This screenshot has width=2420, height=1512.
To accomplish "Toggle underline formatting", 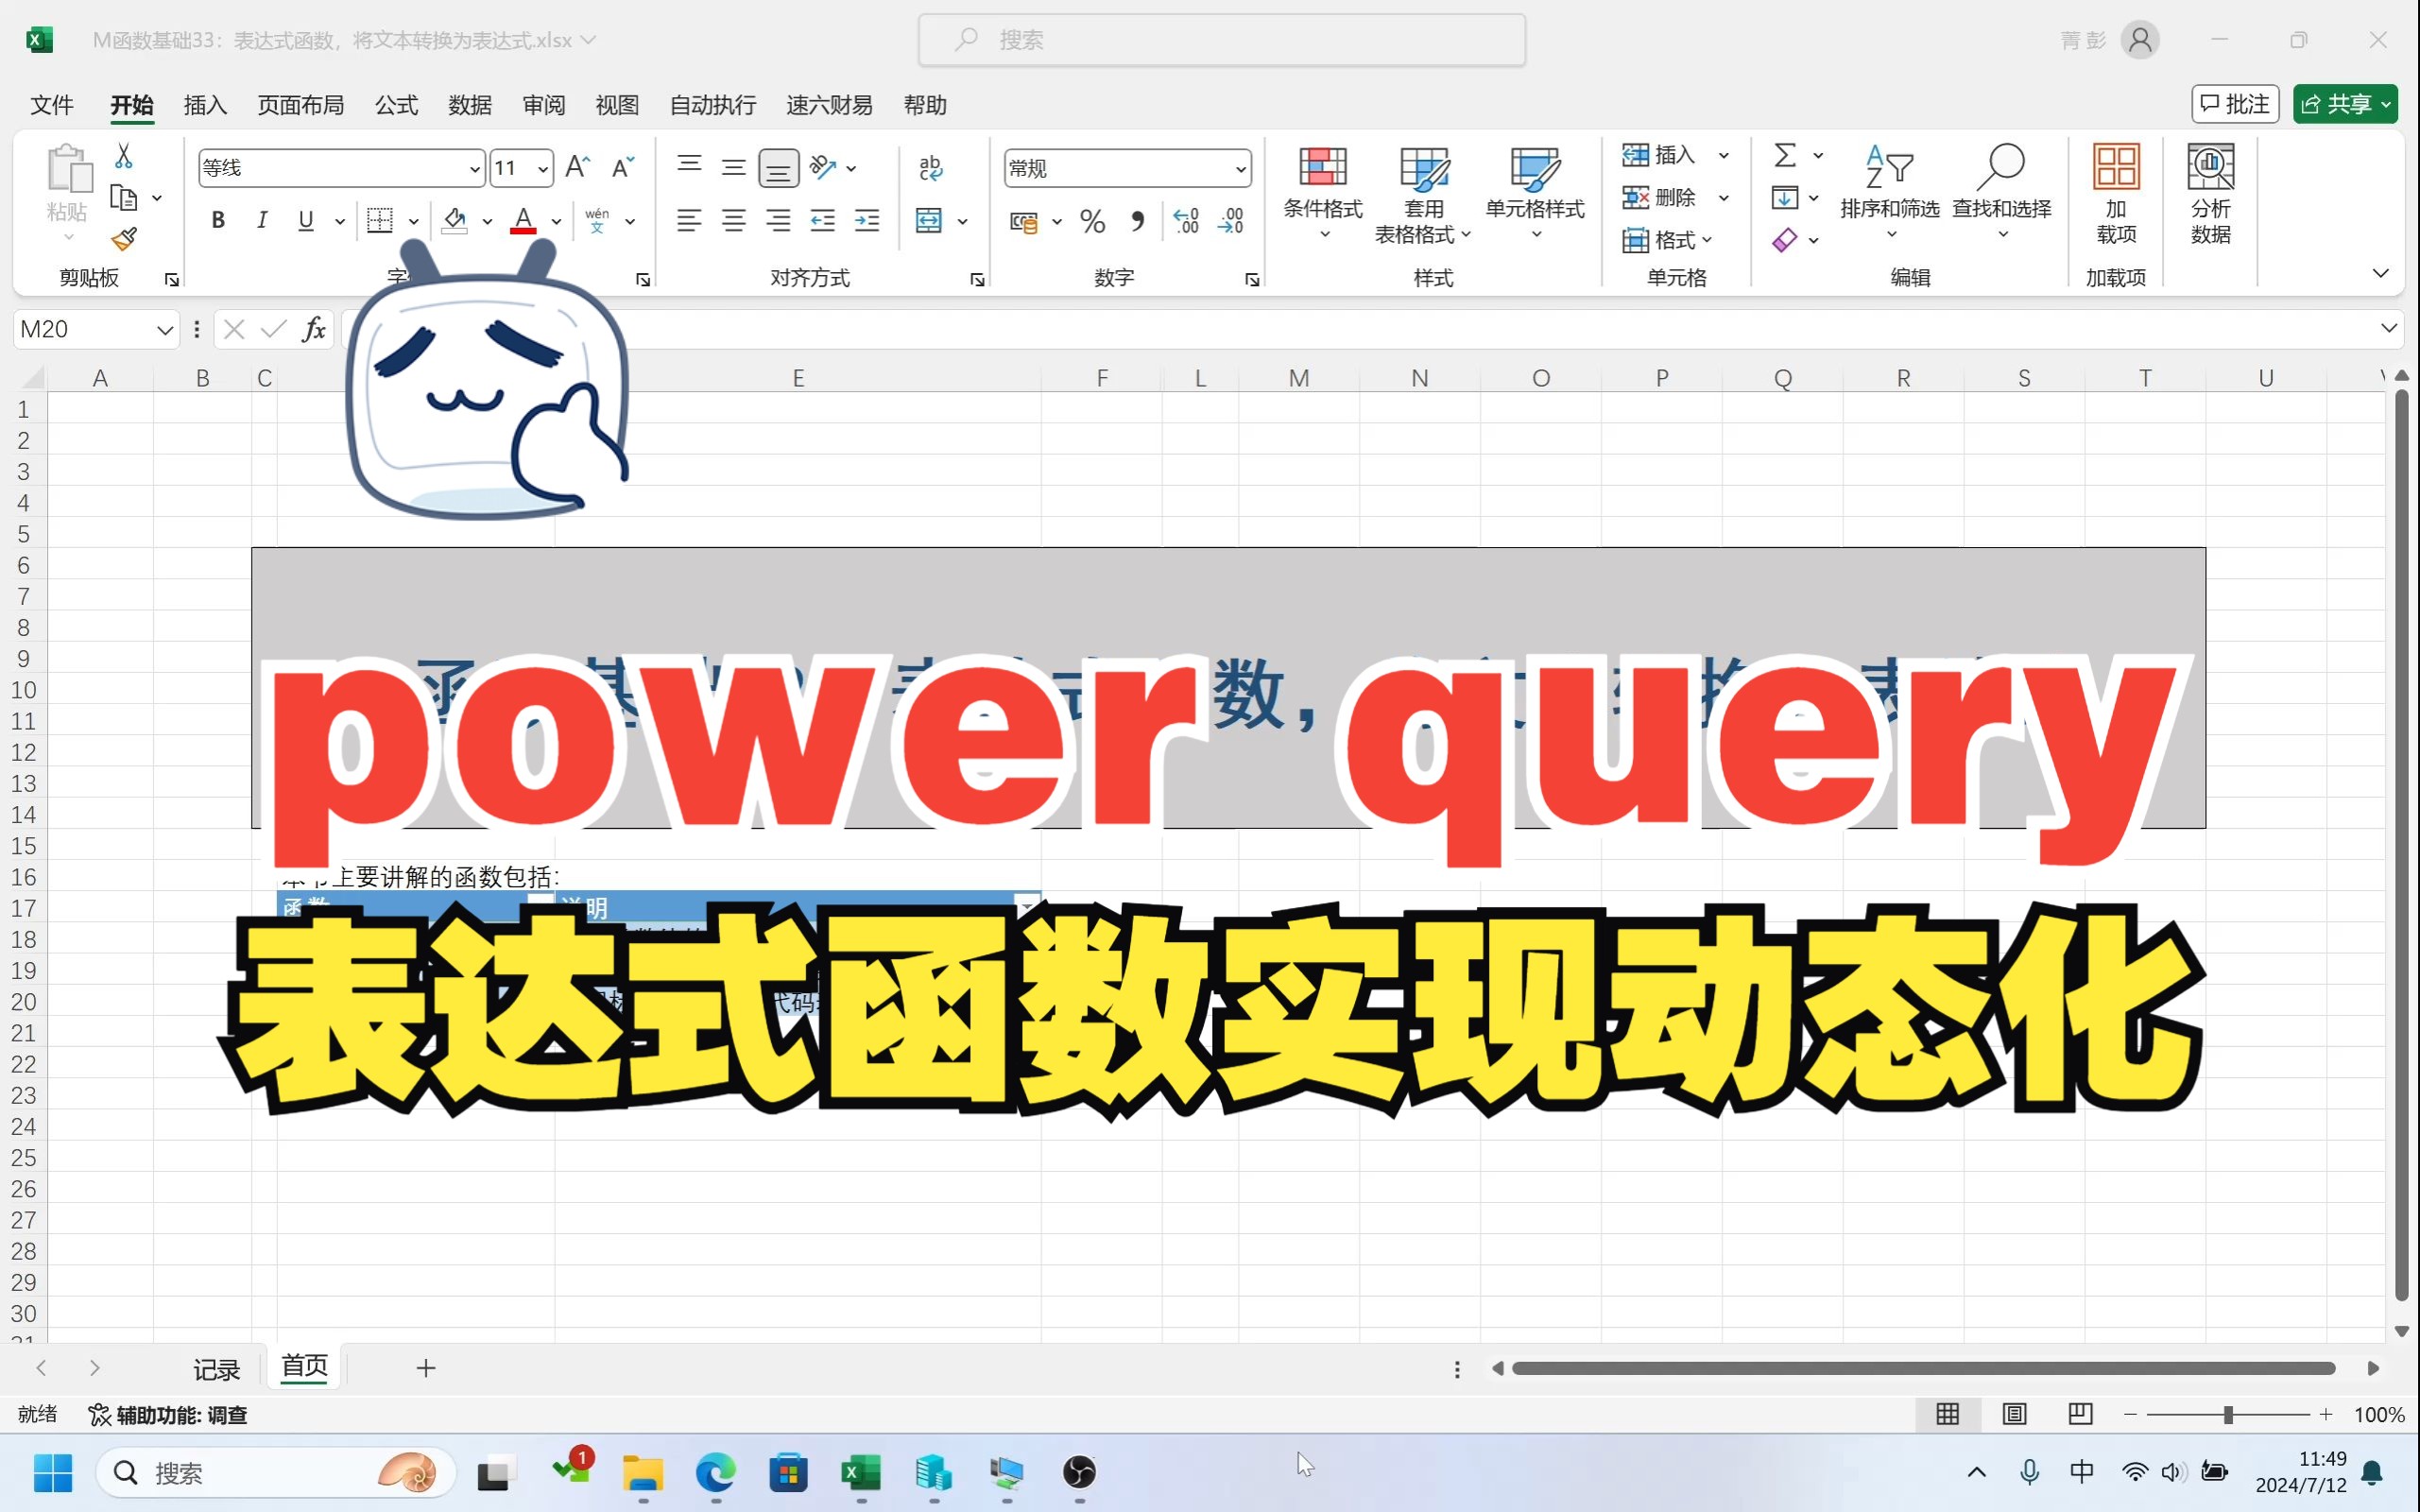I will (x=305, y=221).
